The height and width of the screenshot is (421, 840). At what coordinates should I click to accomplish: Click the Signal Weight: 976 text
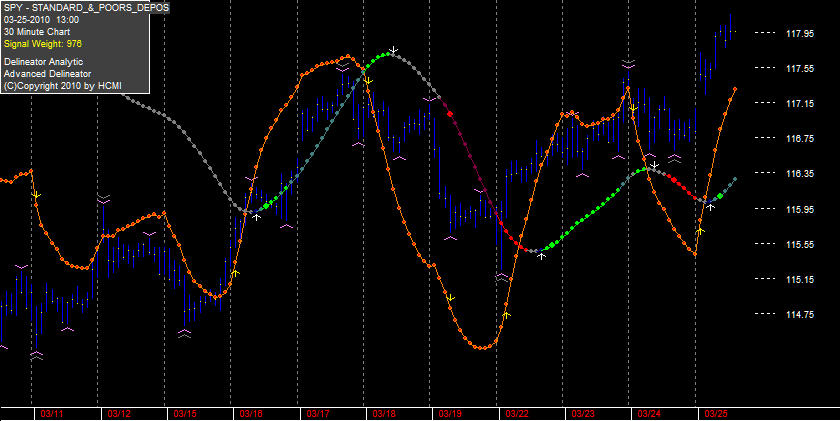[x=43, y=44]
